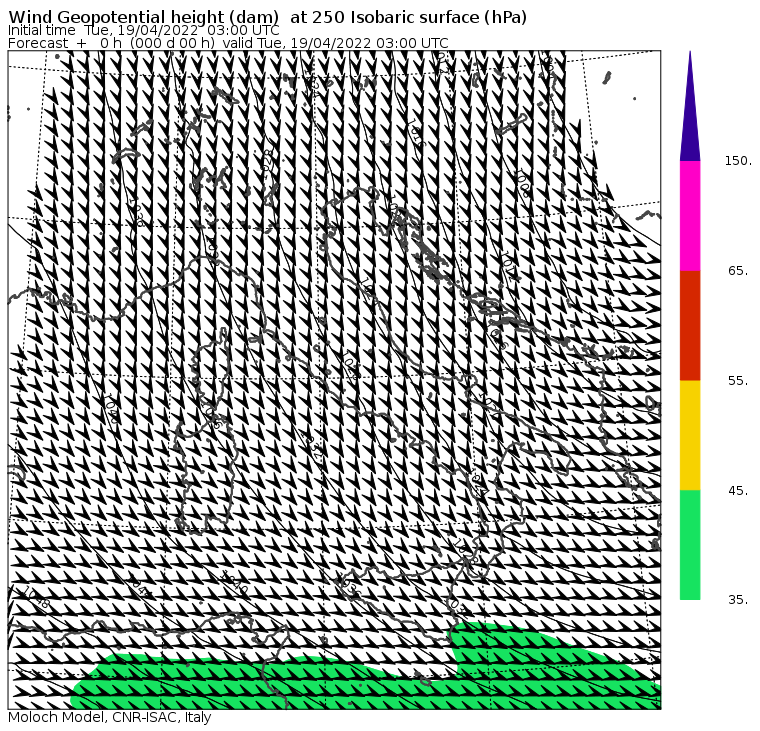This screenshot has width=760, height=731.
Task: Click the chart title 'Wind Geopotential height (dam)'
Action: coord(143,17)
